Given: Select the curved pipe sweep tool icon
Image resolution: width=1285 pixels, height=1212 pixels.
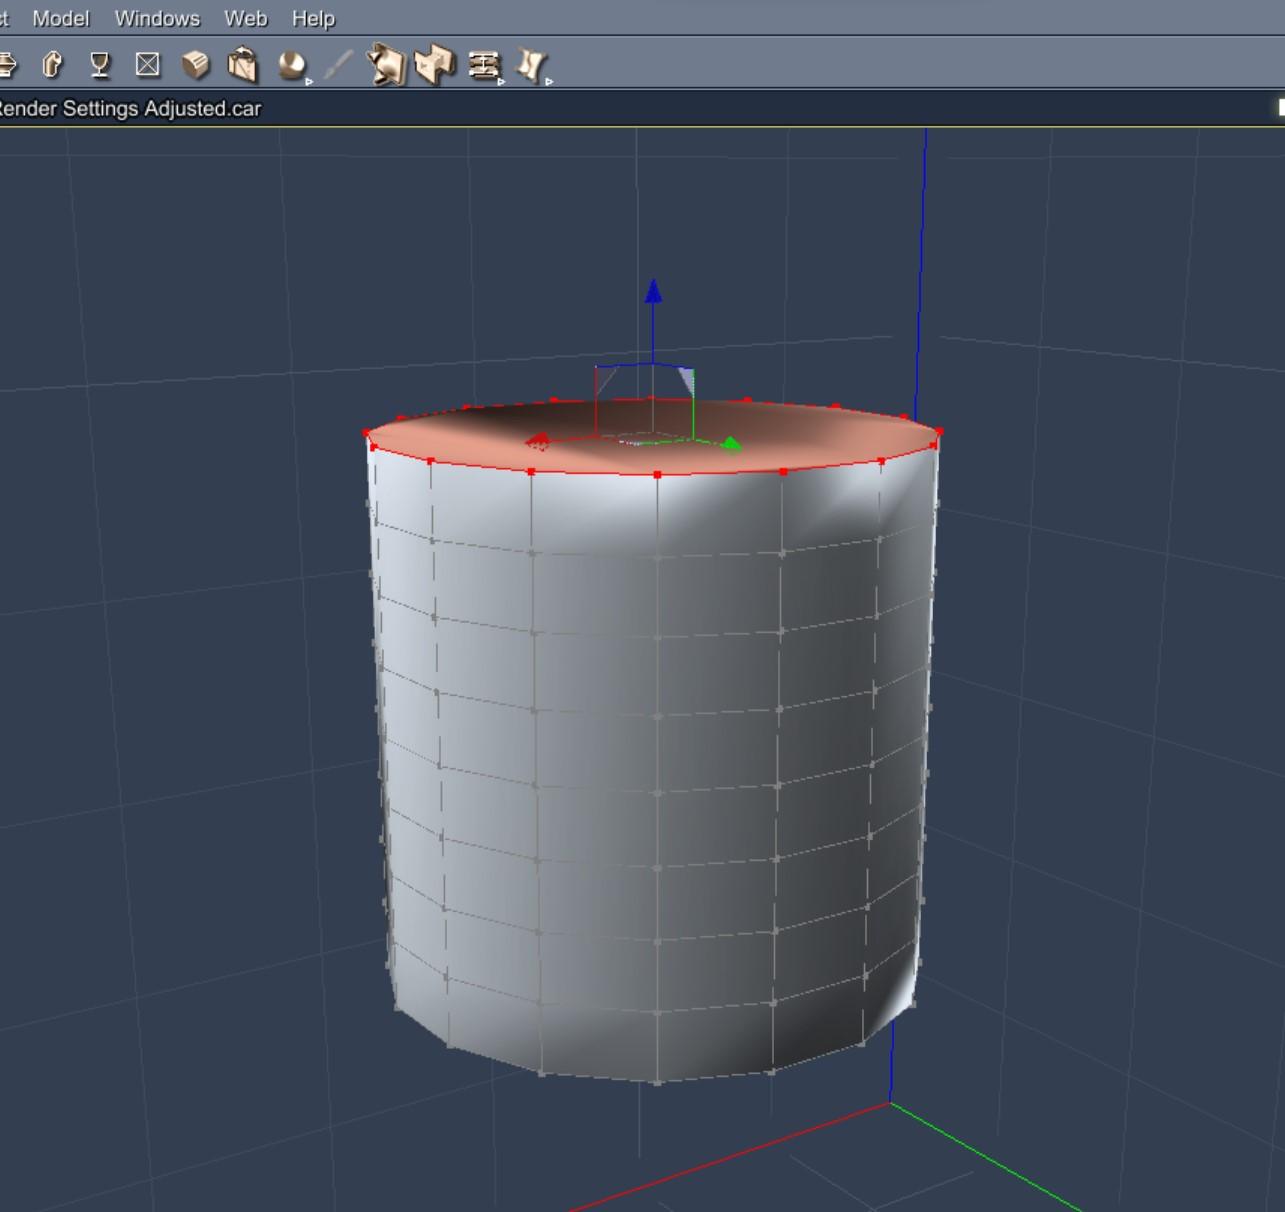Looking at the screenshot, I should tap(52, 65).
